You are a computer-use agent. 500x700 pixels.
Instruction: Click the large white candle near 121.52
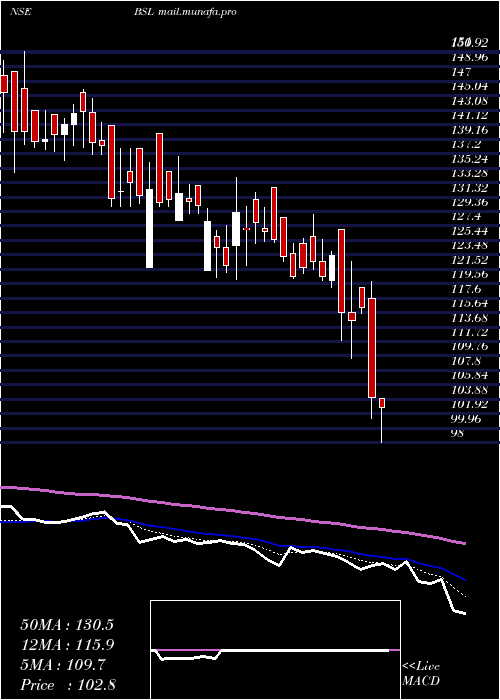[150, 229]
